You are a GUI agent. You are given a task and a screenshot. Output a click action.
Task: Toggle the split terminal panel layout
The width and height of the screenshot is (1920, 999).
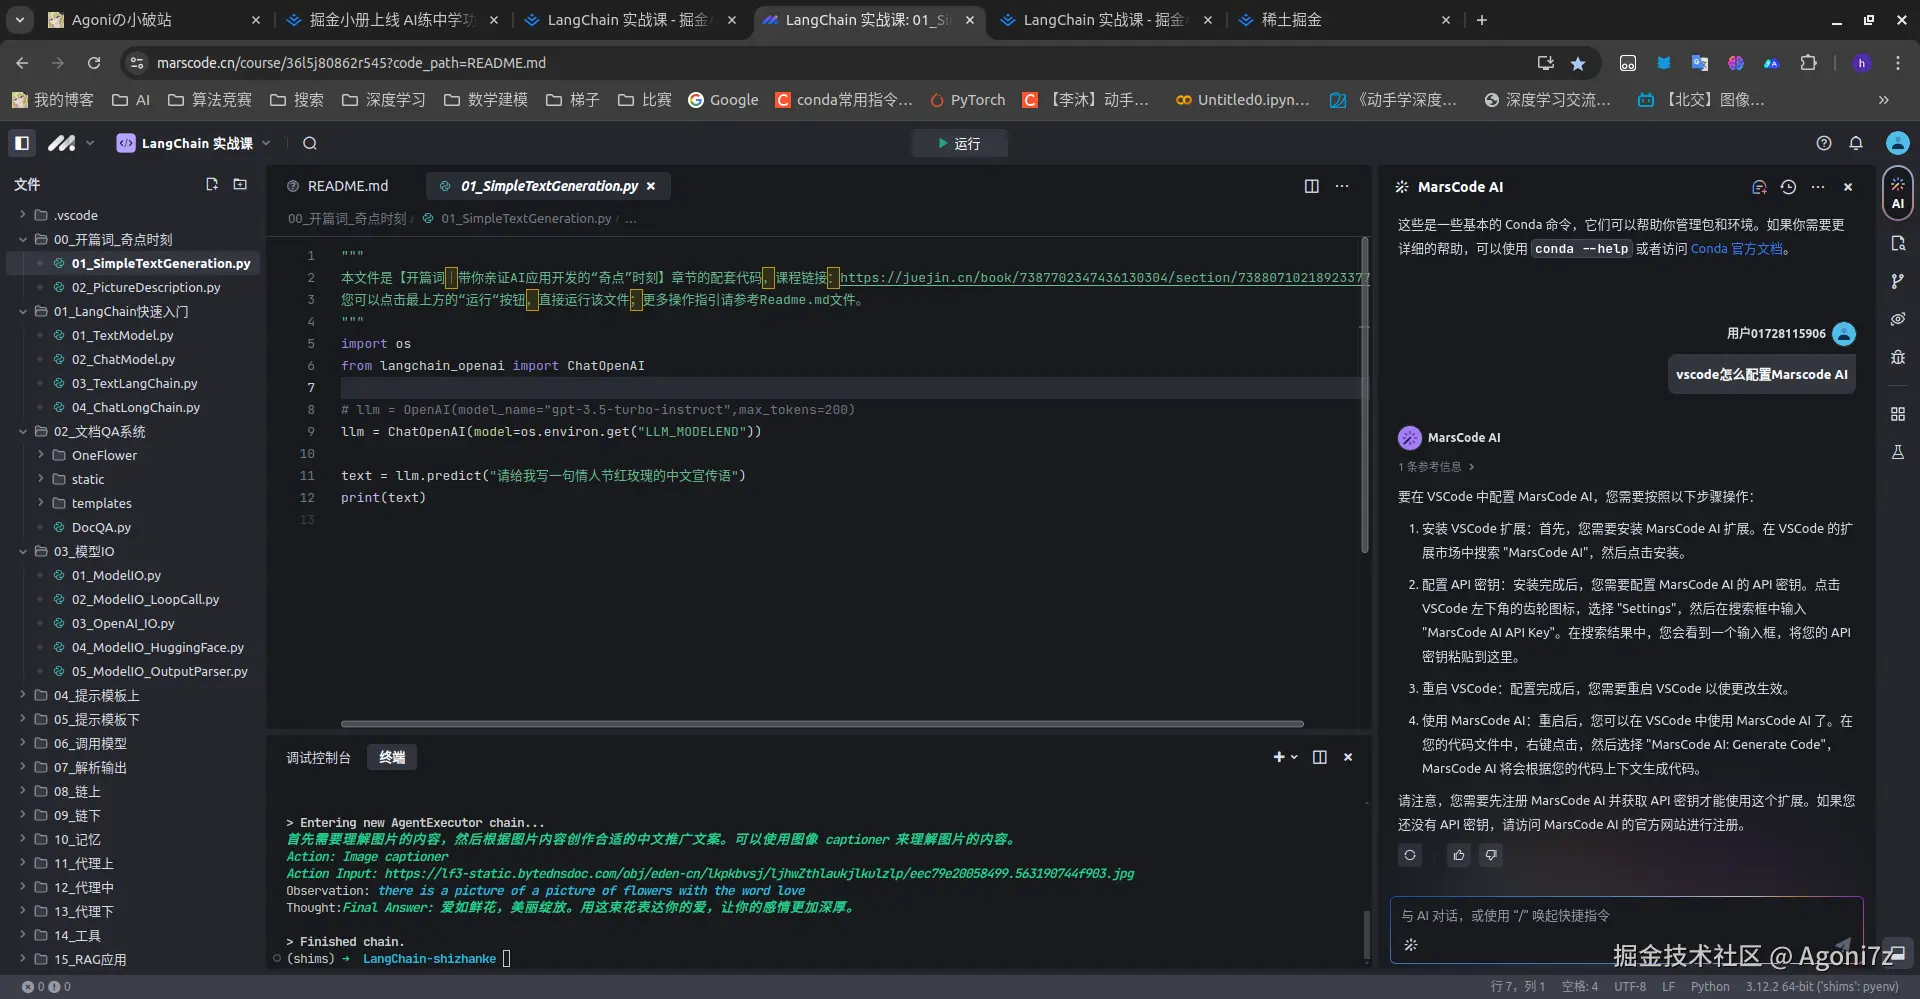tap(1319, 757)
